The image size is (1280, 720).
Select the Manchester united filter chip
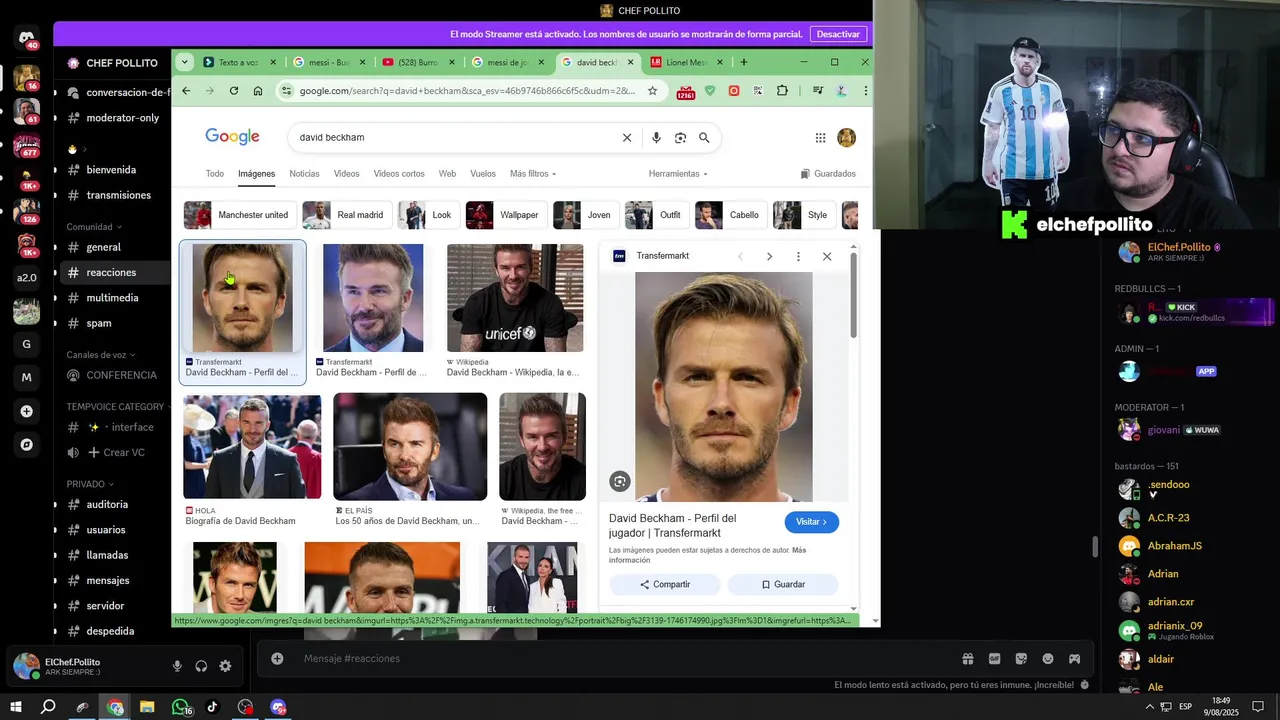[x=240, y=215]
